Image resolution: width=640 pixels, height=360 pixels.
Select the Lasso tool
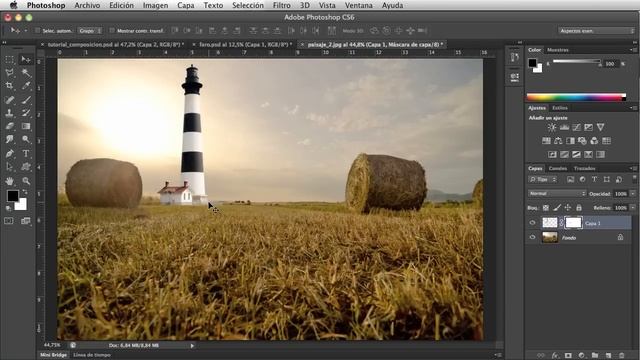point(9,73)
